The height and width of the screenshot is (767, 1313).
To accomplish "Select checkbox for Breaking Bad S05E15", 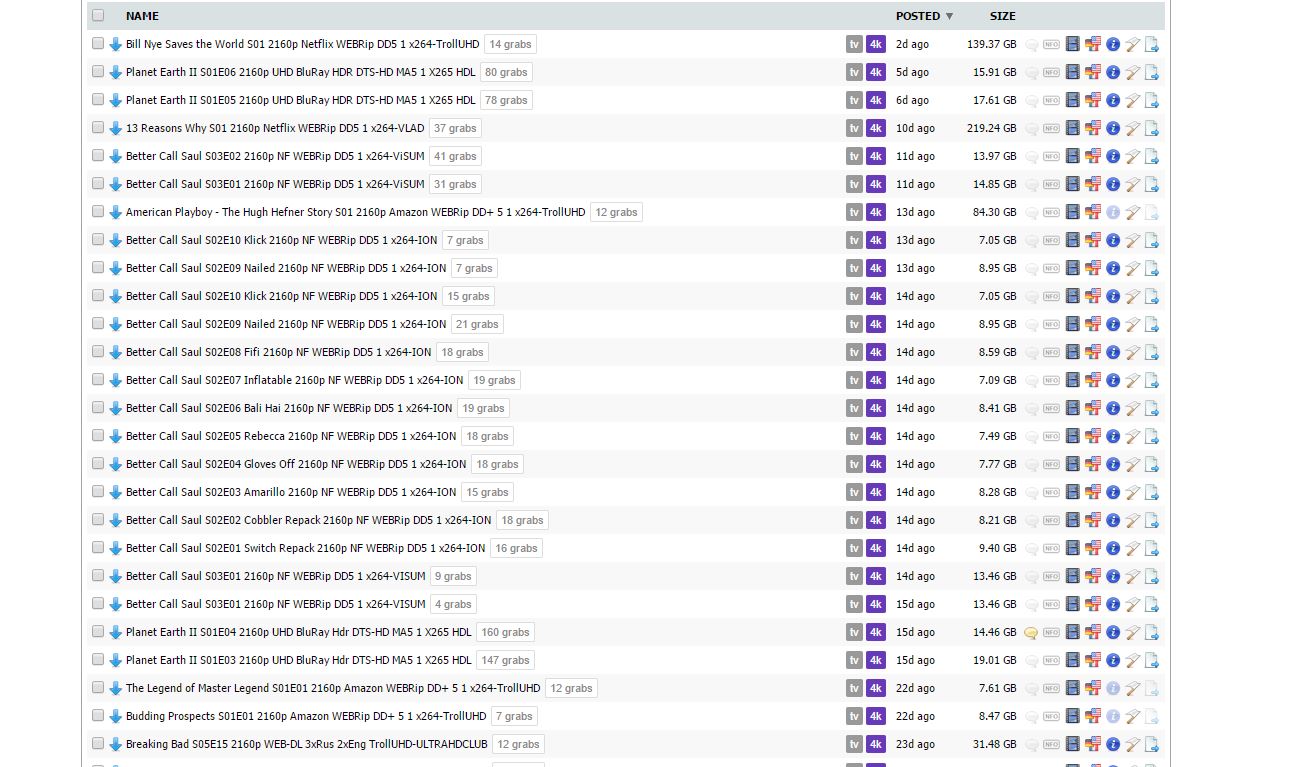I will pos(98,744).
